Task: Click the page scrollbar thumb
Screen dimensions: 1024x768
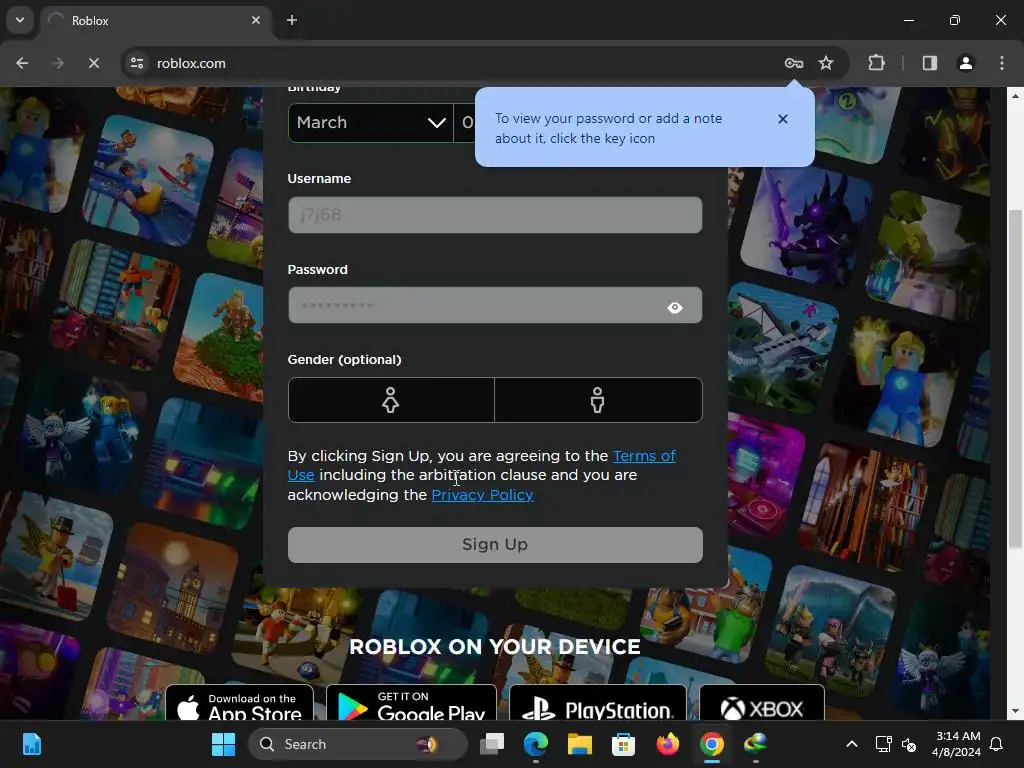Action: [x=1015, y=379]
